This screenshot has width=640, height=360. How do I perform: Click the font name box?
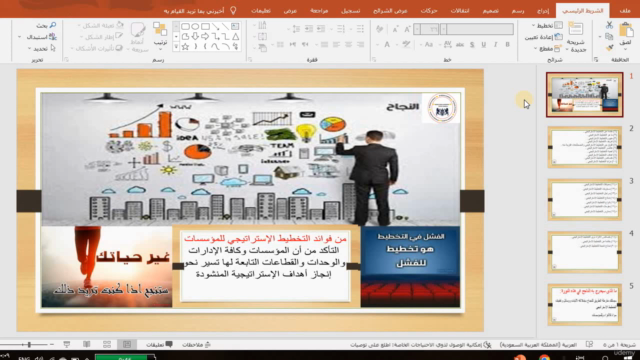(x=478, y=29)
